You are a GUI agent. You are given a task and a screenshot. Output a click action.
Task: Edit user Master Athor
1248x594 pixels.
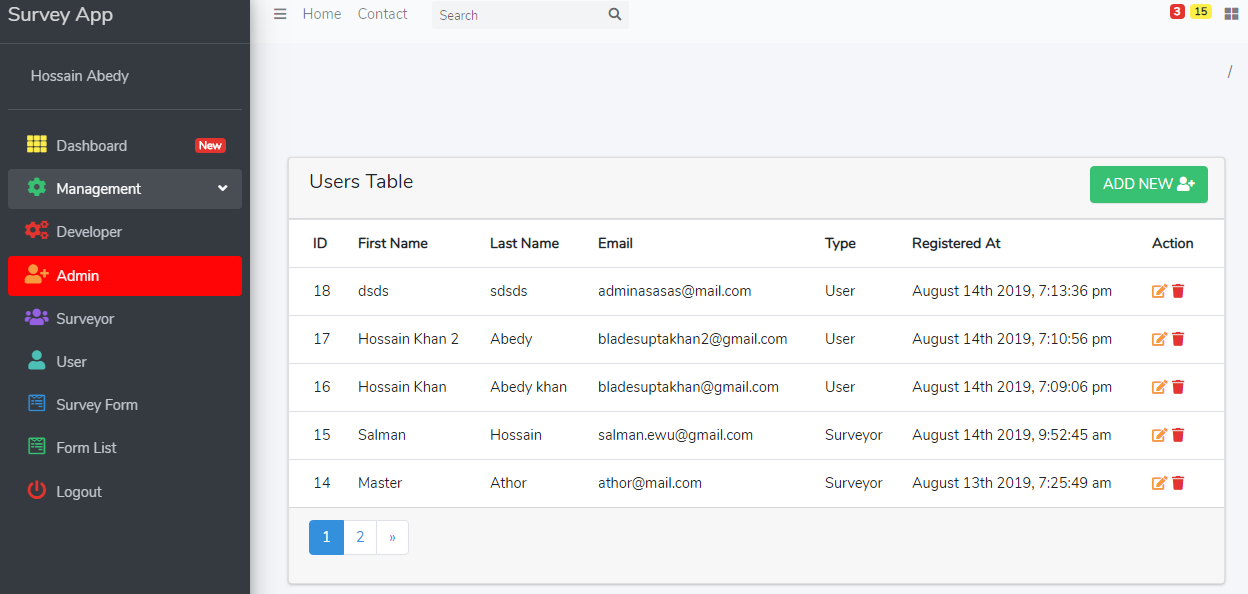pos(1160,483)
